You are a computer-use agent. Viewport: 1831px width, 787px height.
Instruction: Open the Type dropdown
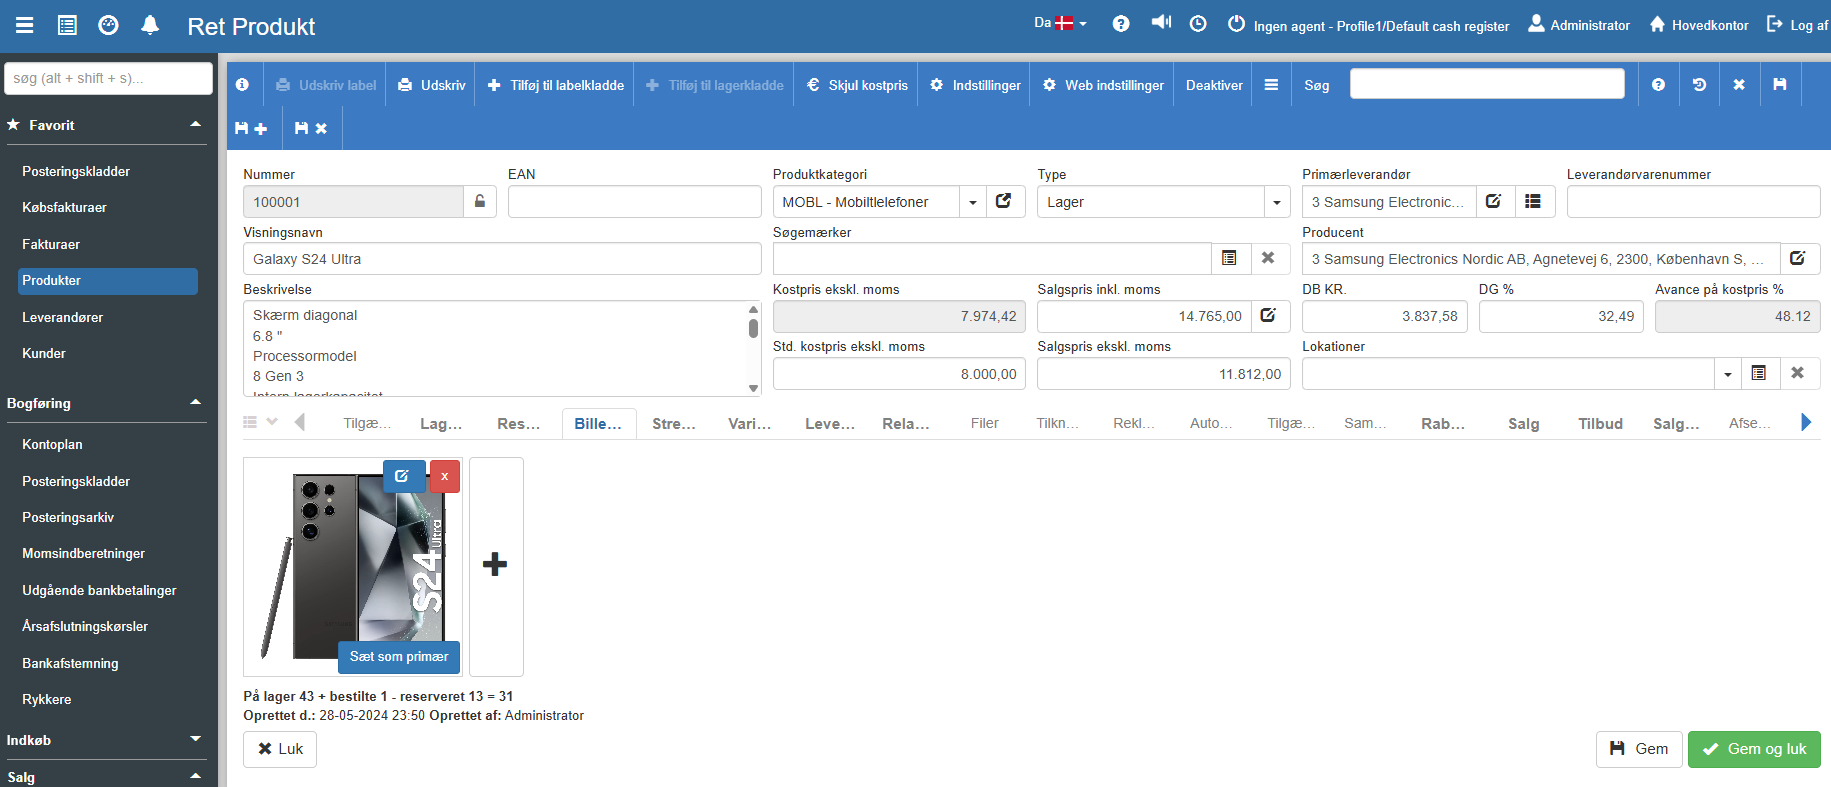pos(1276,202)
